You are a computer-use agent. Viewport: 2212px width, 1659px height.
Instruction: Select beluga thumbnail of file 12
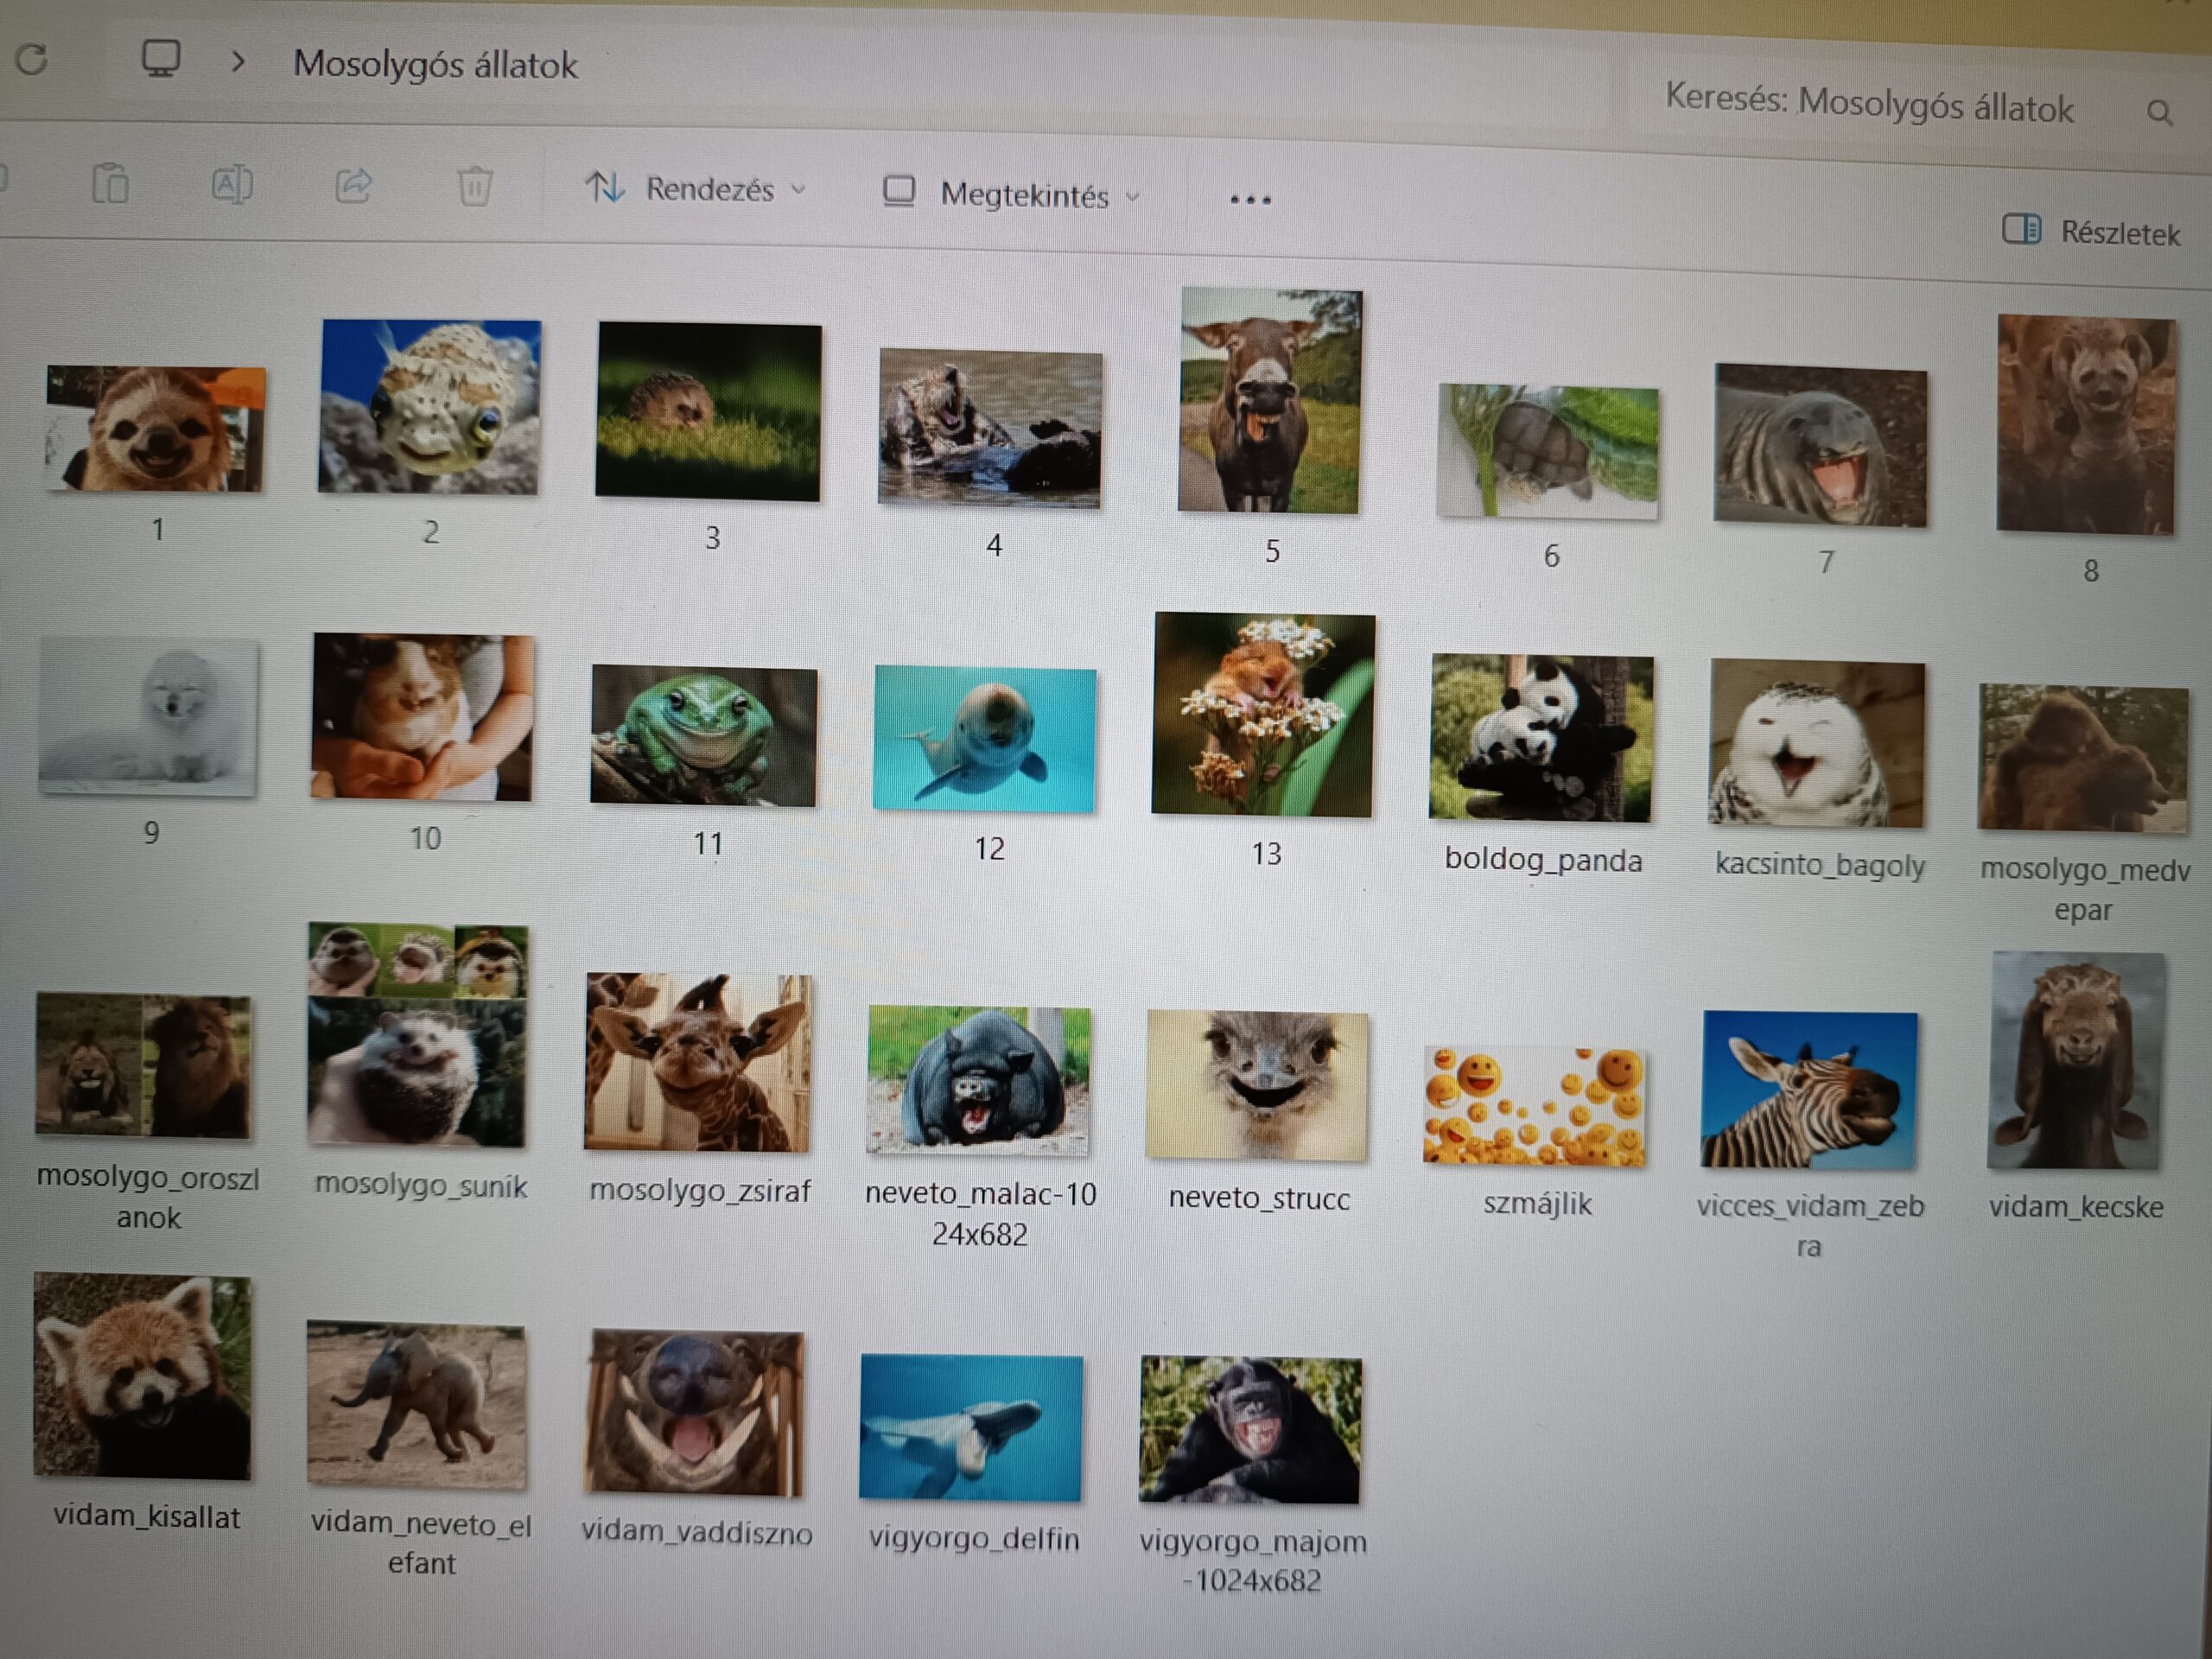pos(984,739)
